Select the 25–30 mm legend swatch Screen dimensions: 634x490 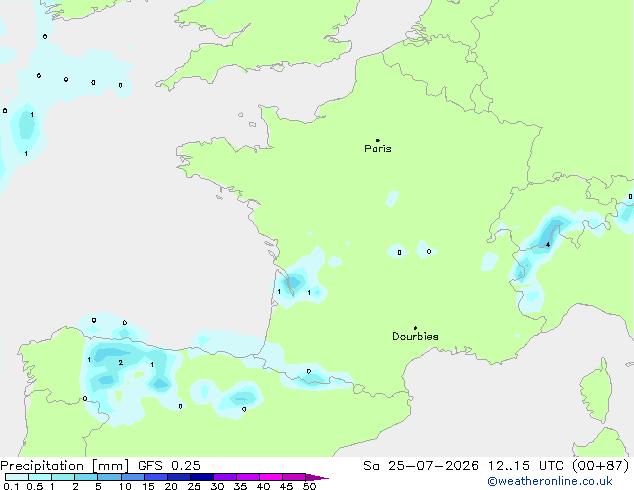coord(201,477)
